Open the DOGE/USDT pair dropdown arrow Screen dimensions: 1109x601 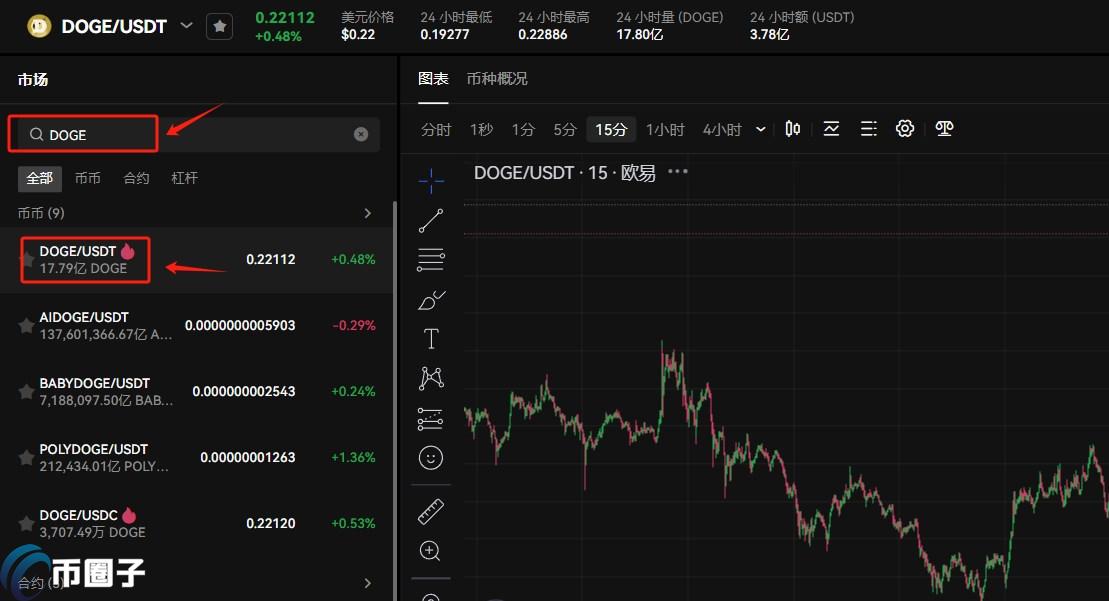pyautogui.click(x=186, y=26)
